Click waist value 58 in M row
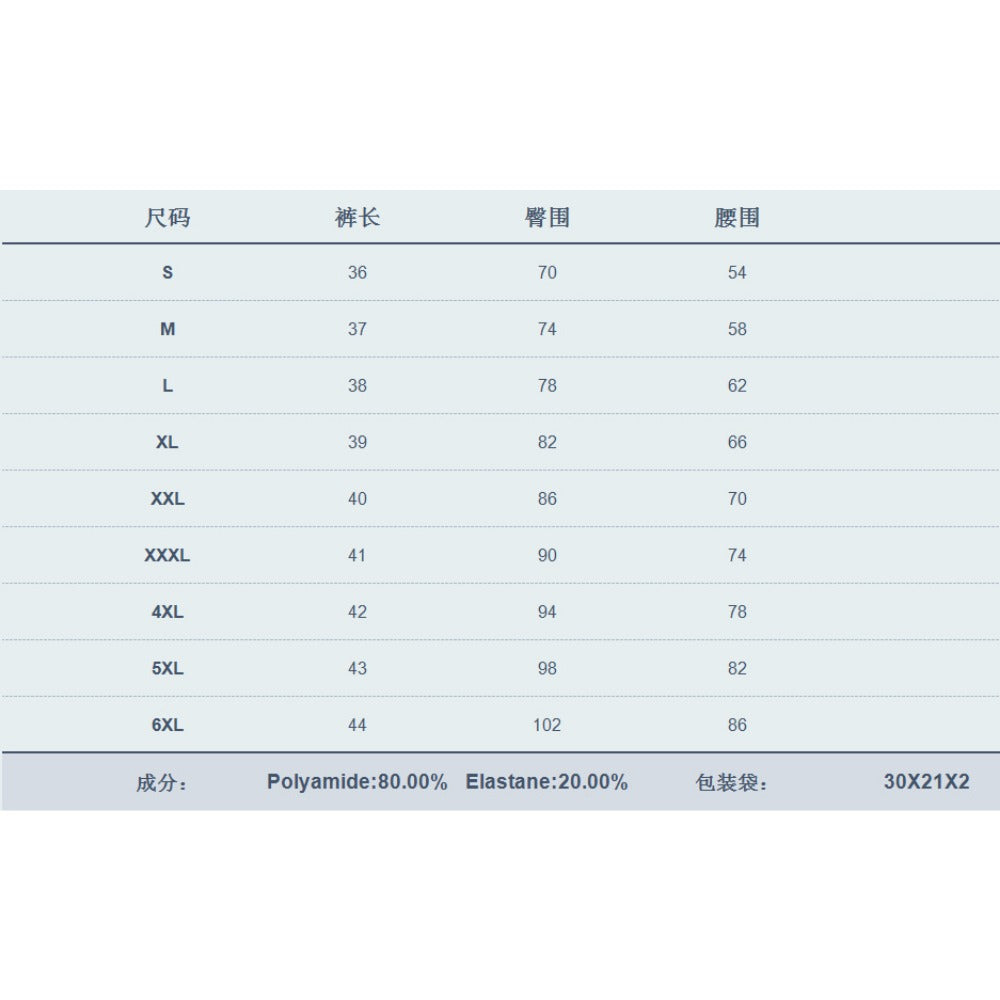The height and width of the screenshot is (1000, 1000). coord(737,329)
